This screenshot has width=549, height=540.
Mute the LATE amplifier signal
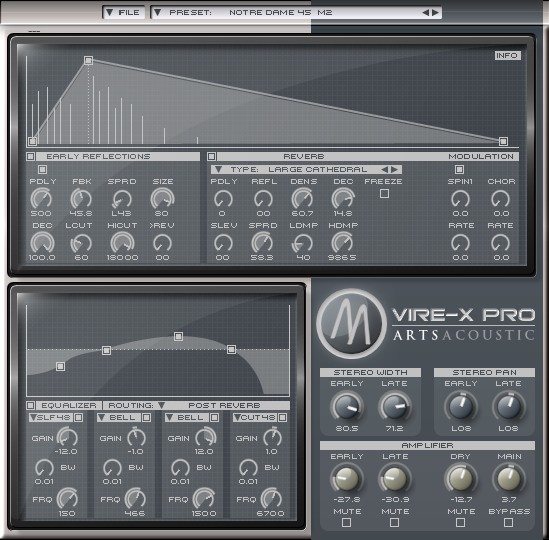click(x=394, y=522)
